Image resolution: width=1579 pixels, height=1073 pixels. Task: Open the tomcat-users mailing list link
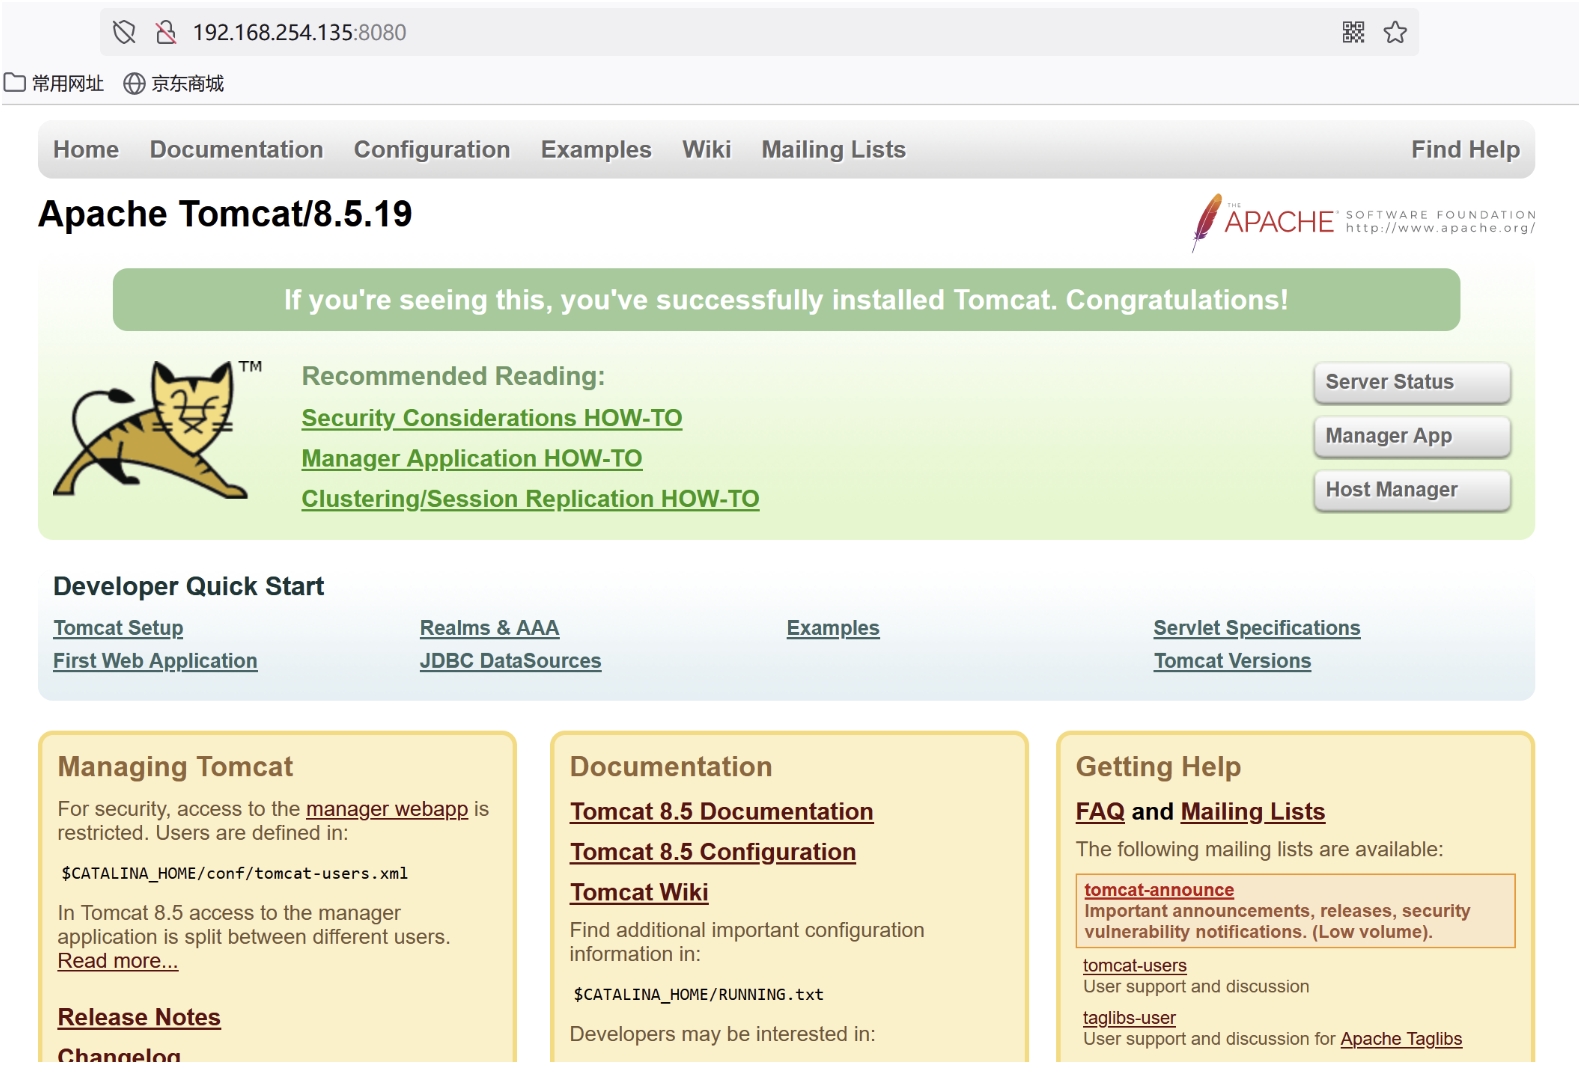tap(1135, 966)
